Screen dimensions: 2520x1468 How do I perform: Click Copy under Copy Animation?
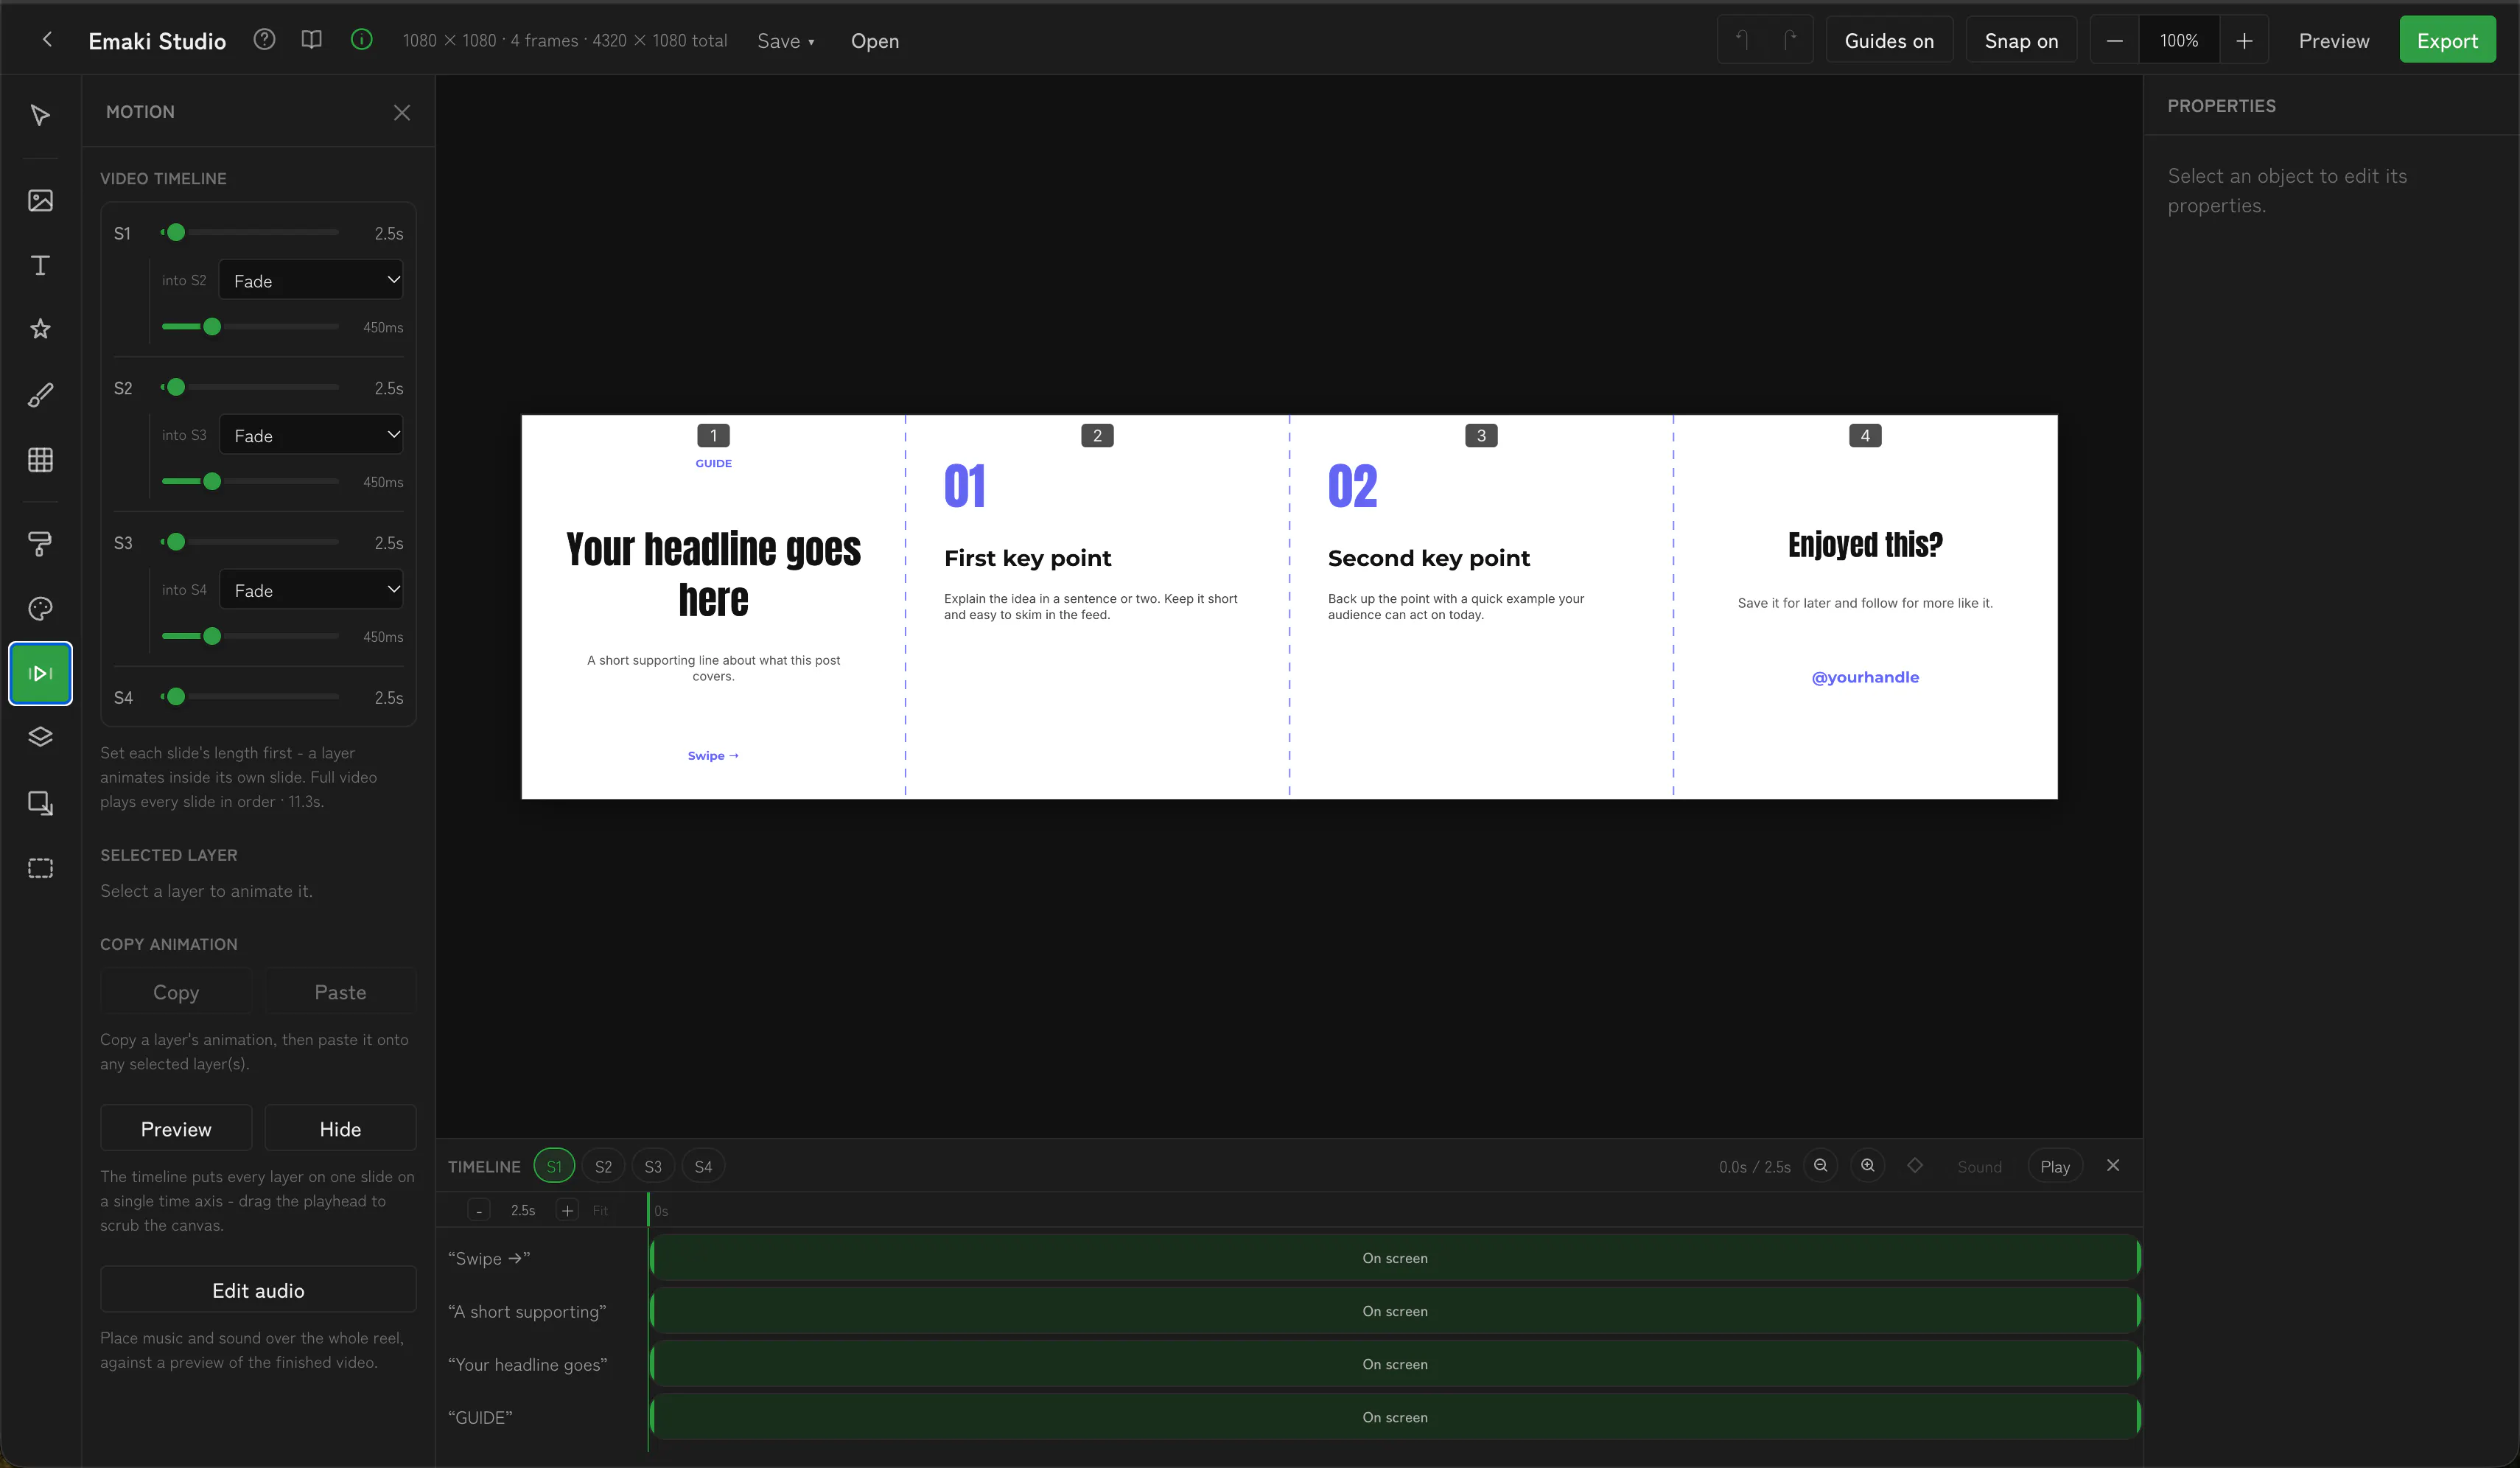[x=176, y=992]
